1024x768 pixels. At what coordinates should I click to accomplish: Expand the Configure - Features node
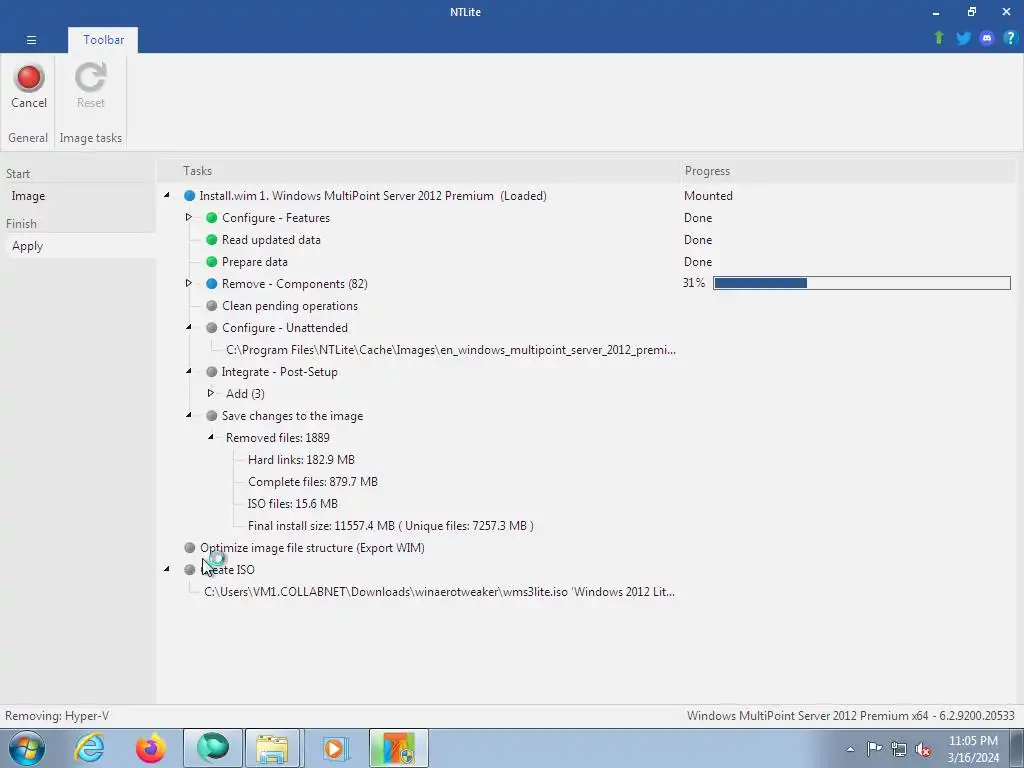tap(189, 217)
